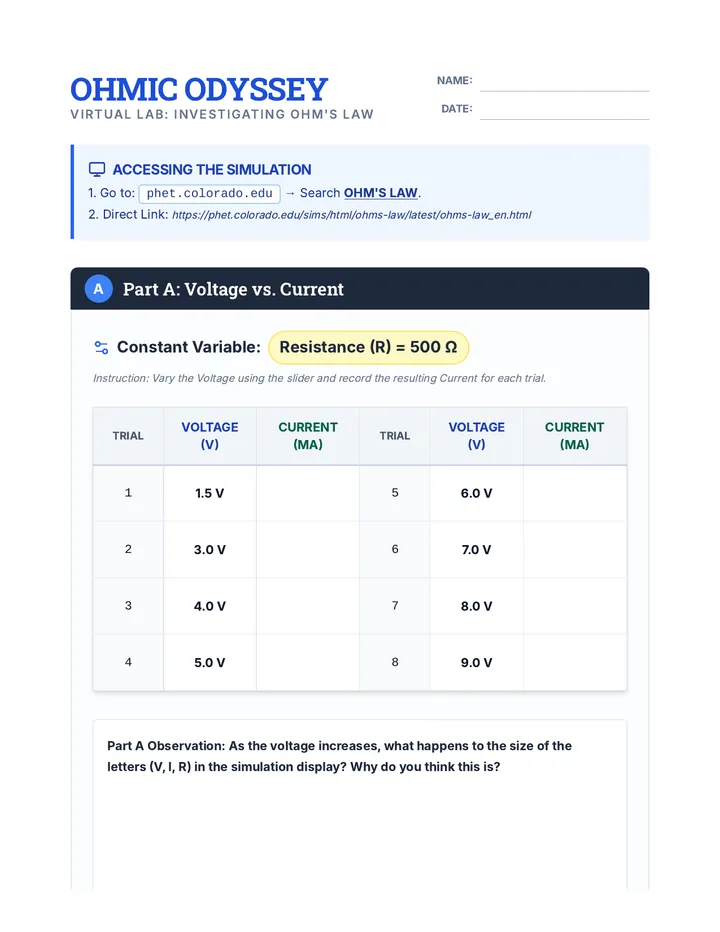The width and height of the screenshot is (720, 932).
Task: Click the empty current cell for trial 8
Action: (575, 663)
